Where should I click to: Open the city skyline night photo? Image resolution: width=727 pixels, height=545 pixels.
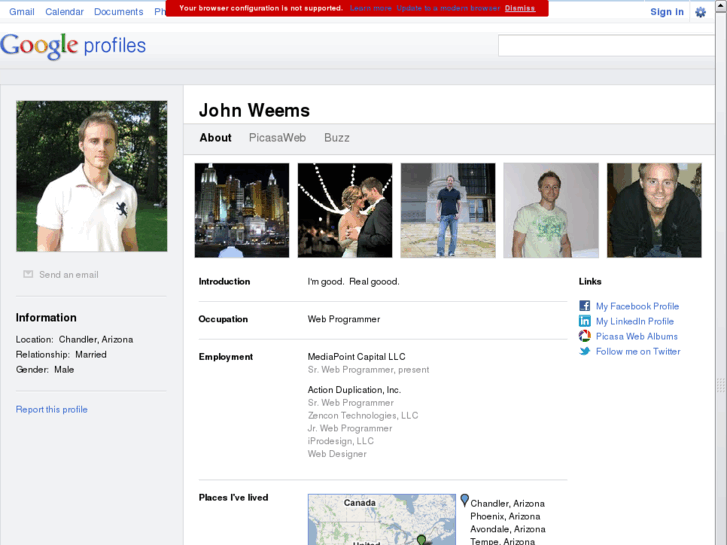pyautogui.click(x=242, y=210)
